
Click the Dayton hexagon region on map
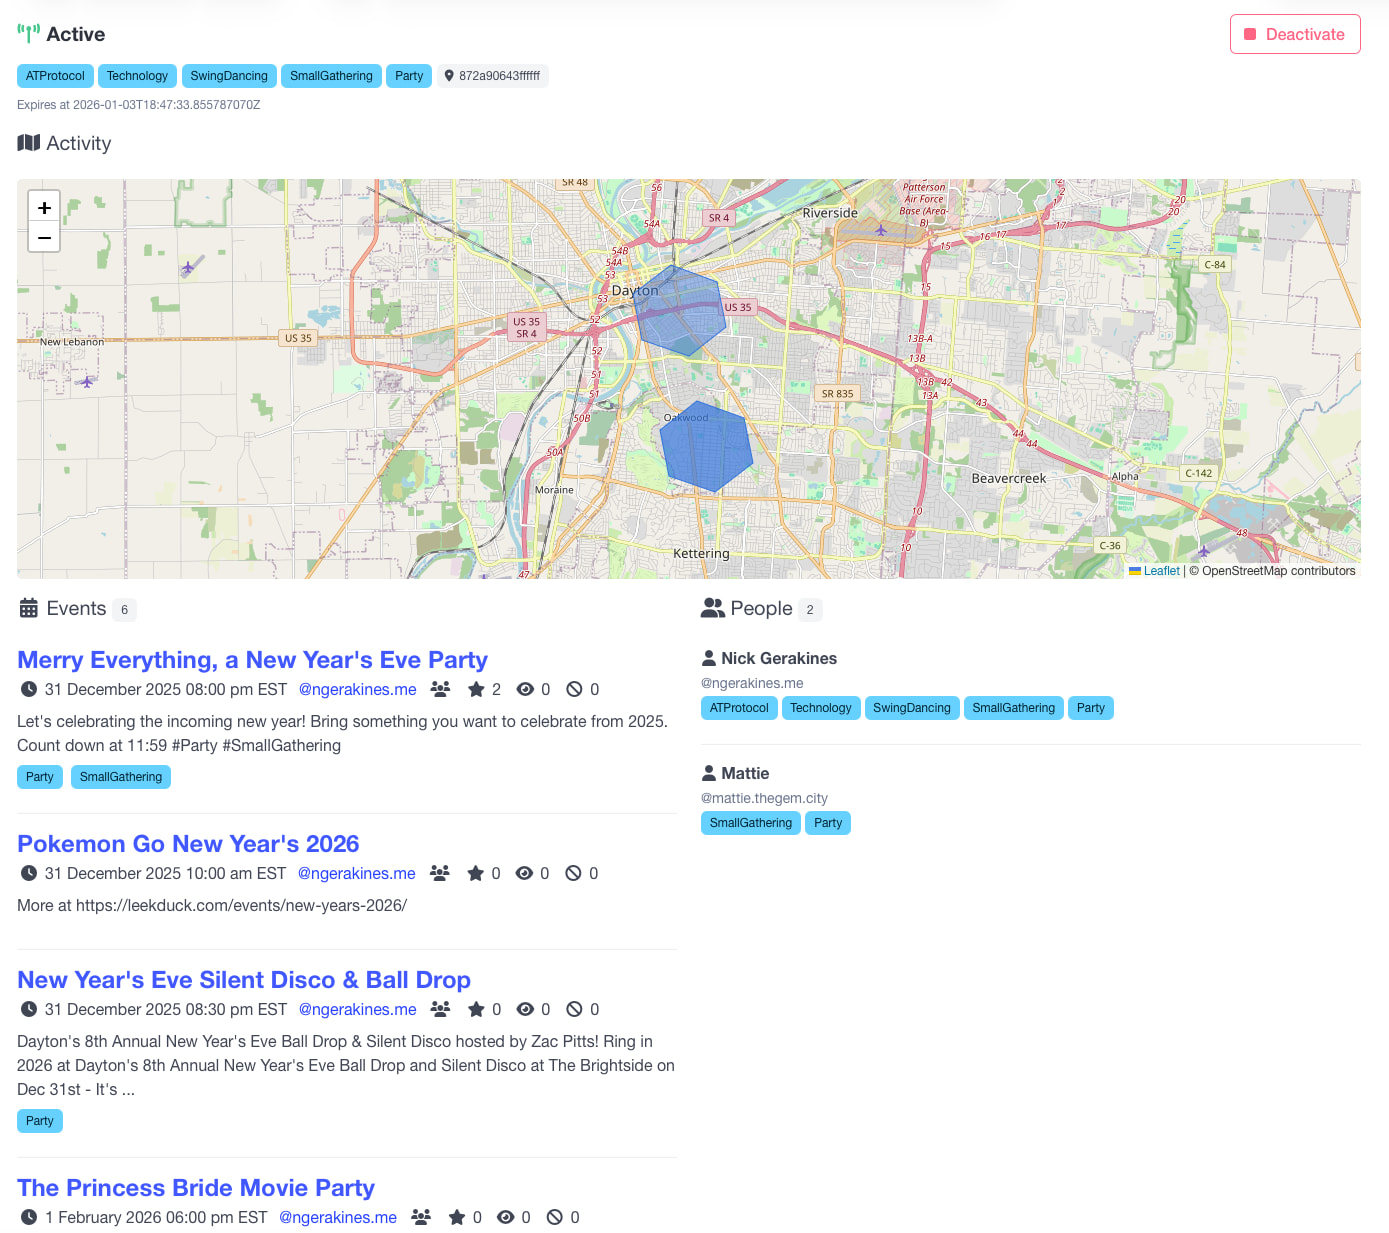pyautogui.click(x=680, y=310)
